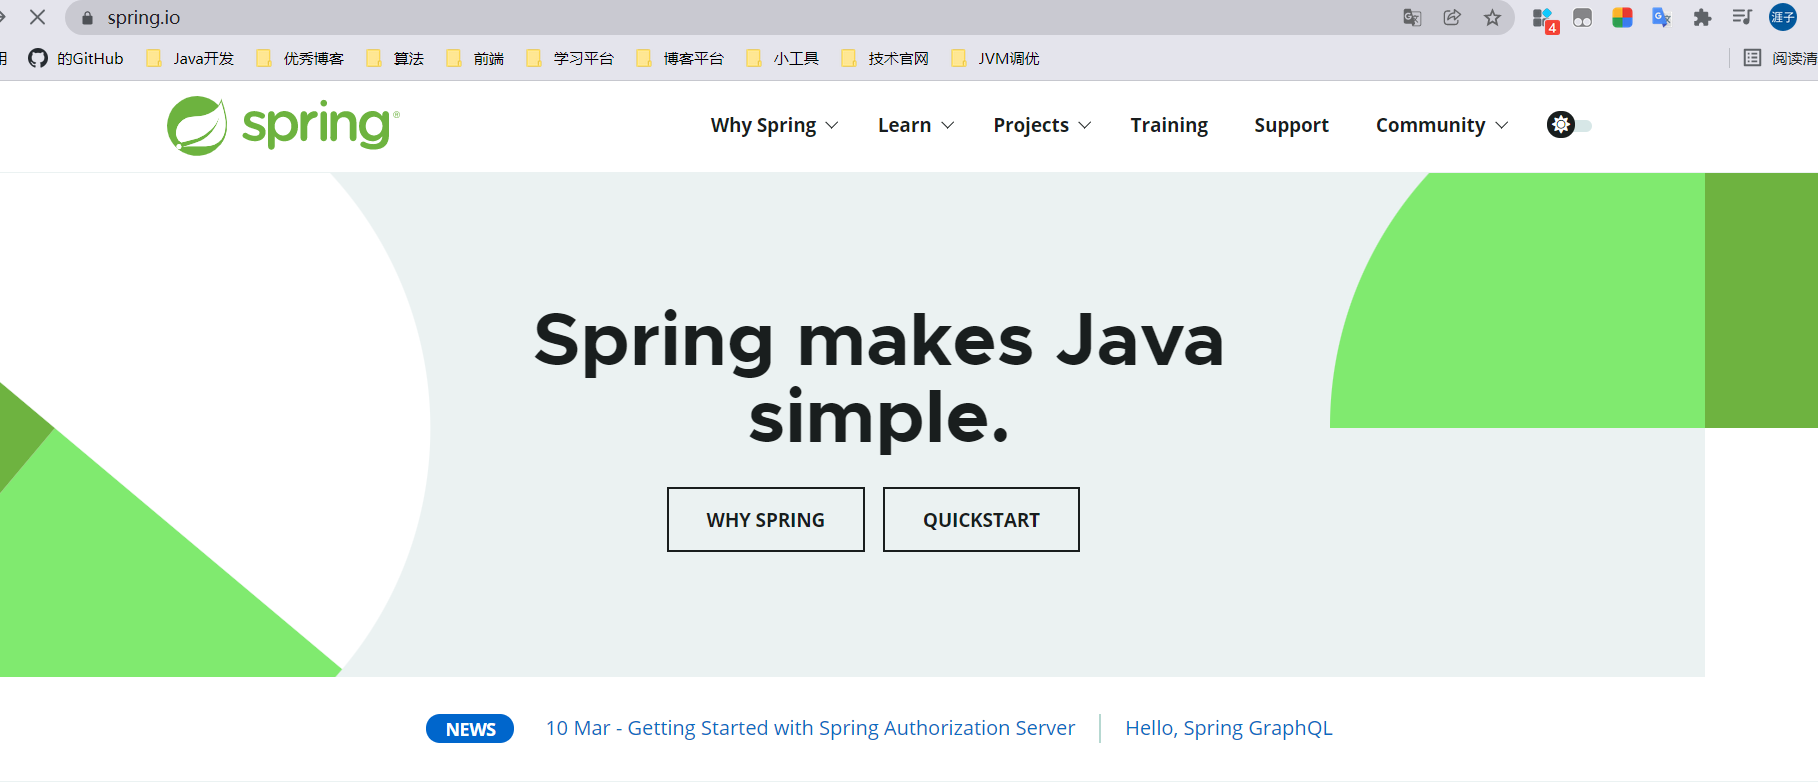
Task: Expand the Learn dropdown
Action: click(x=916, y=125)
